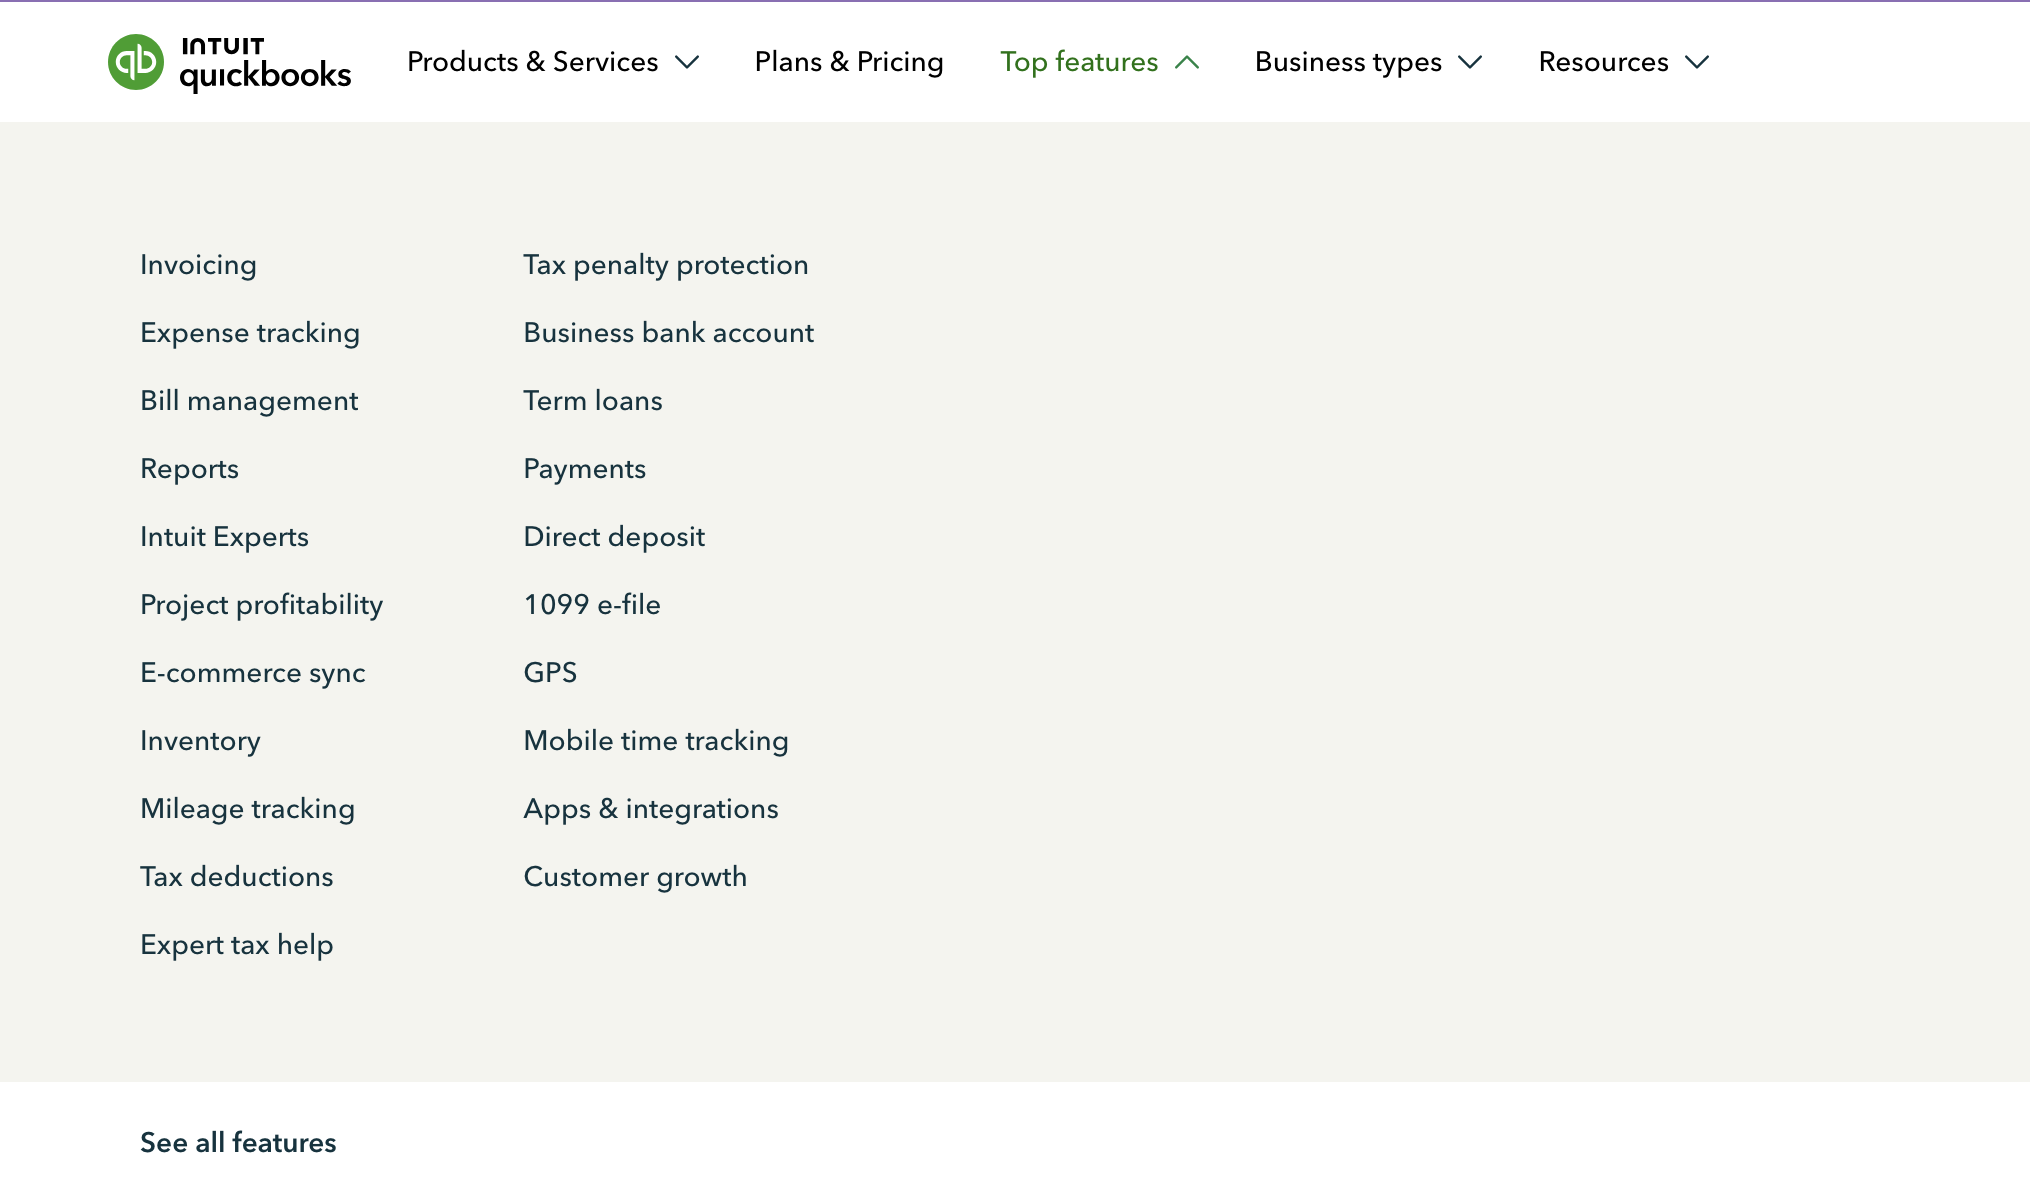2030x1200 pixels.
Task: Open Direct deposit page
Action: pyautogui.click(x=614, y=537)
